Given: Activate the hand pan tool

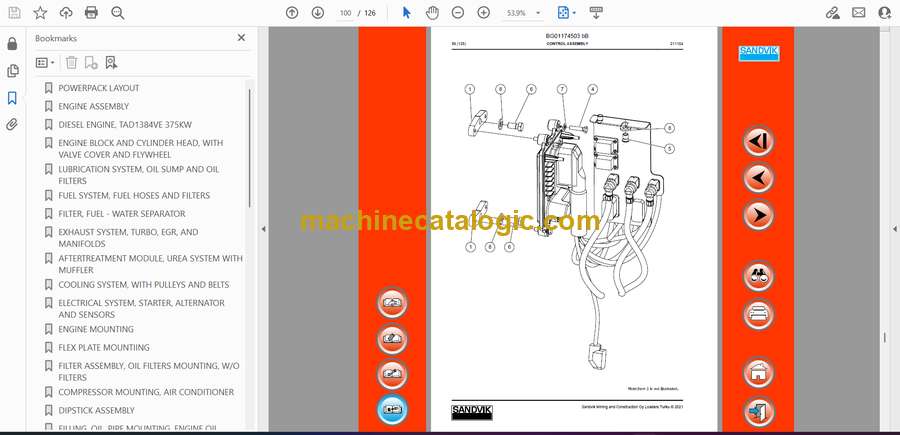Looking at the screenshot, I should [432, 13].
